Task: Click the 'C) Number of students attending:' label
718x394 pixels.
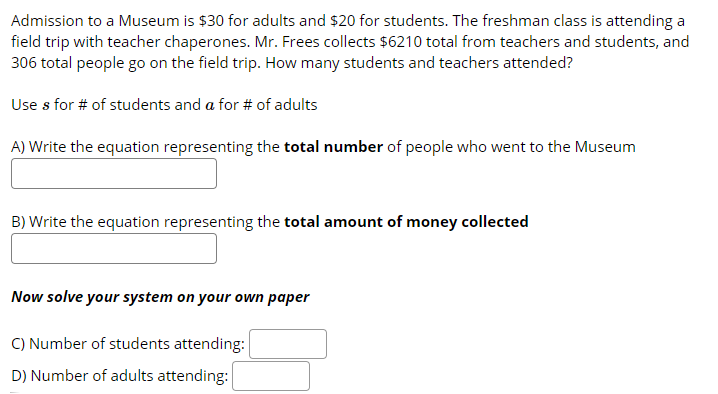Action: click(x=128, y=344)
